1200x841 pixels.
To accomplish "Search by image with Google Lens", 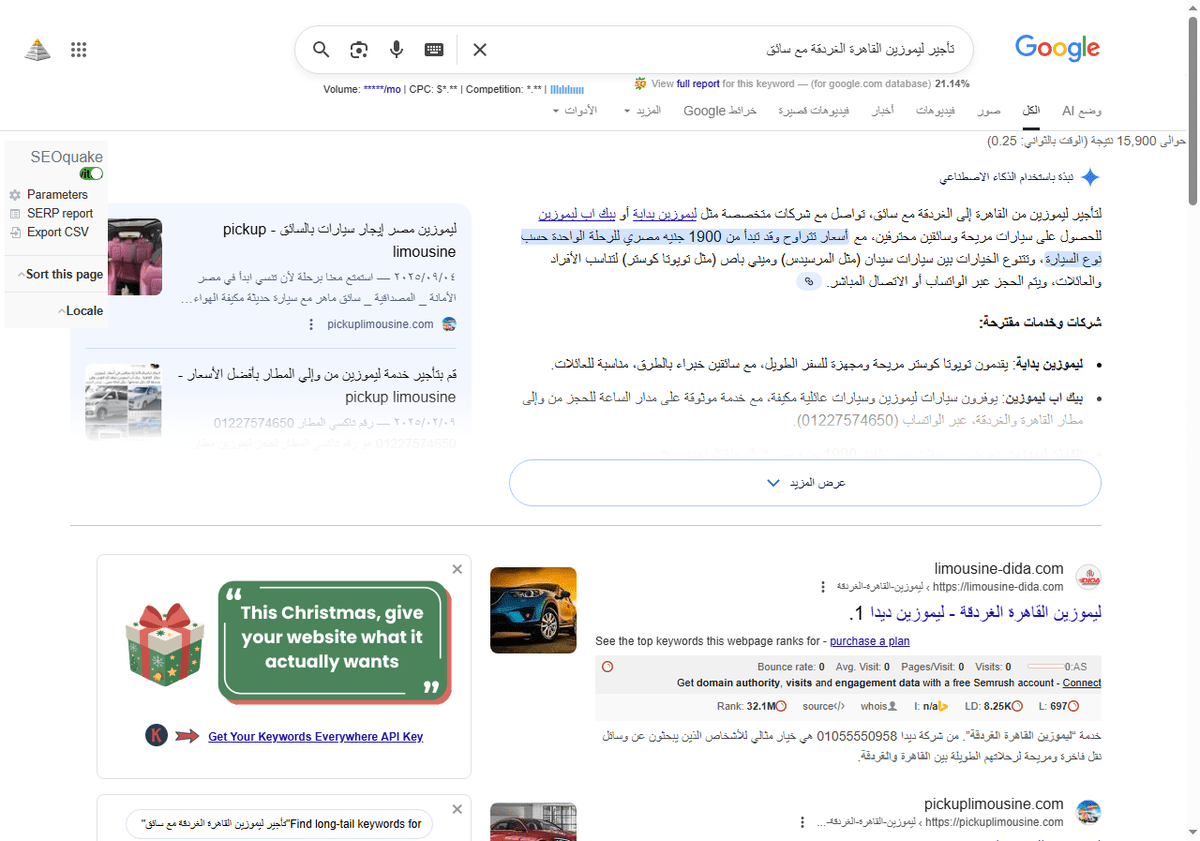I will [358, 49].
